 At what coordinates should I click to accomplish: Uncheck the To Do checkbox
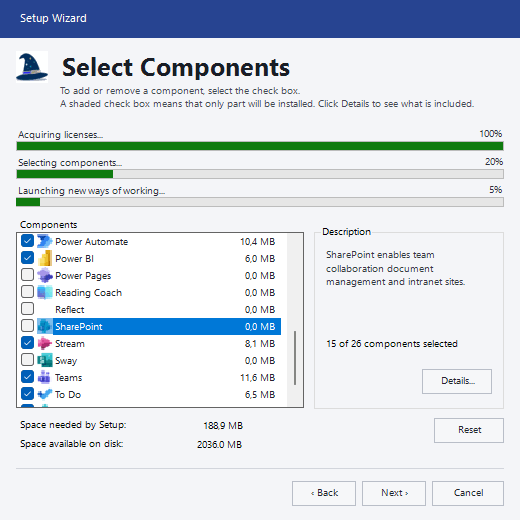point(27,394)
